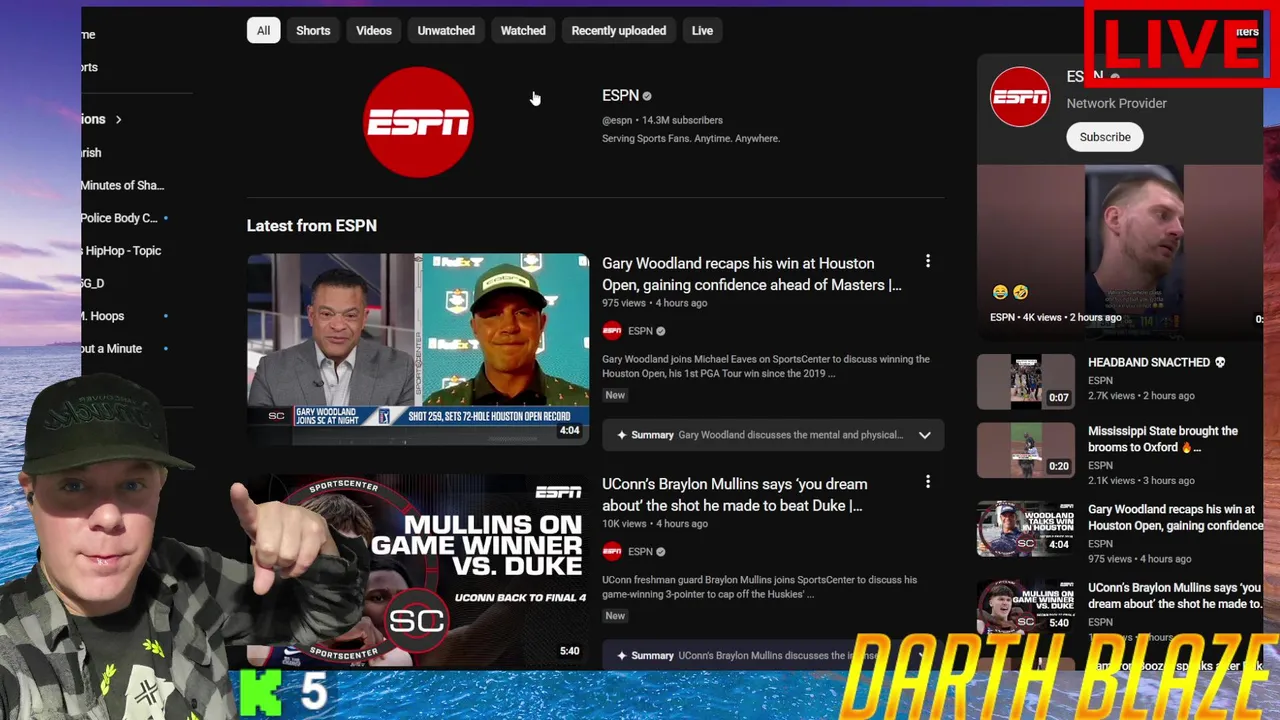Select the All filter chip

[263, 31]
